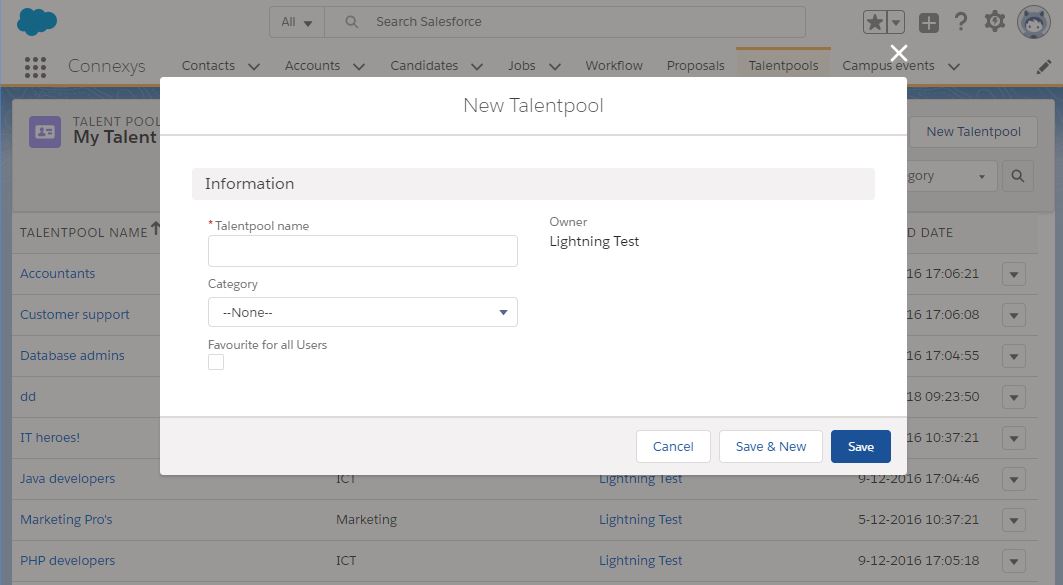1063x585 pixels.
Task: Sort by Talentpool Name column header
Action: [x=83, y=233]
